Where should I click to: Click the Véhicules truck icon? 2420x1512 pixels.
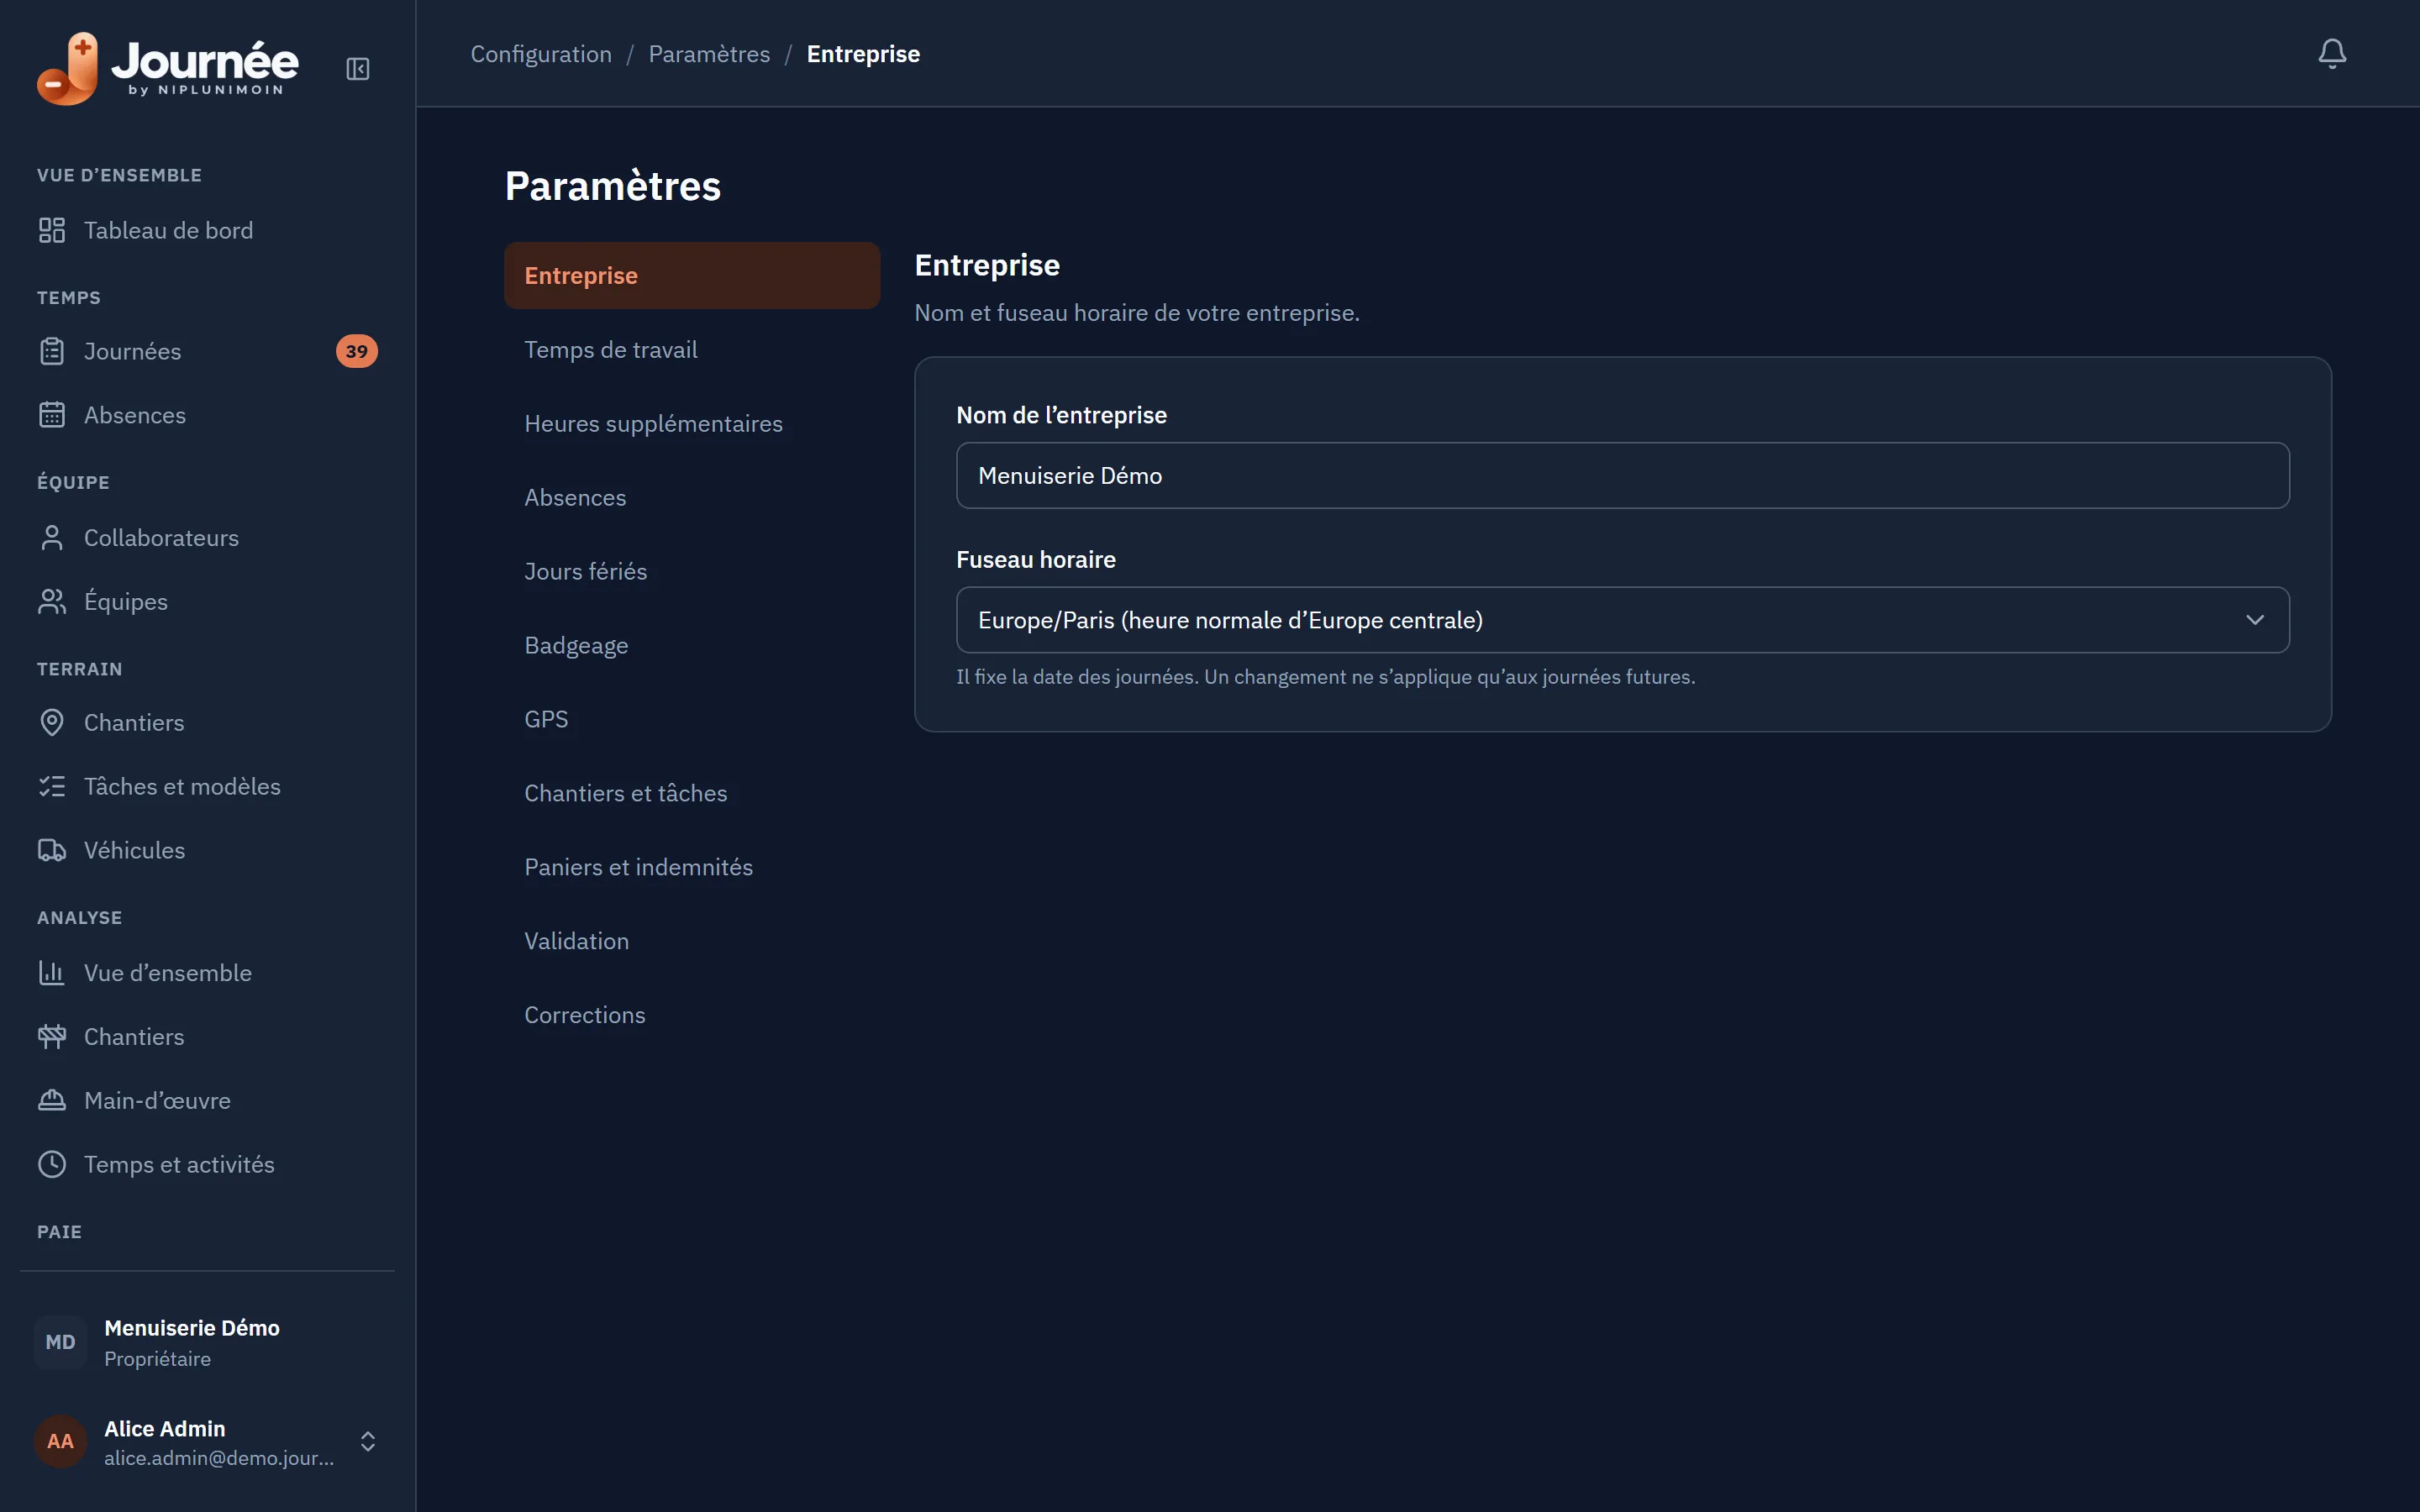pos(52,850)
